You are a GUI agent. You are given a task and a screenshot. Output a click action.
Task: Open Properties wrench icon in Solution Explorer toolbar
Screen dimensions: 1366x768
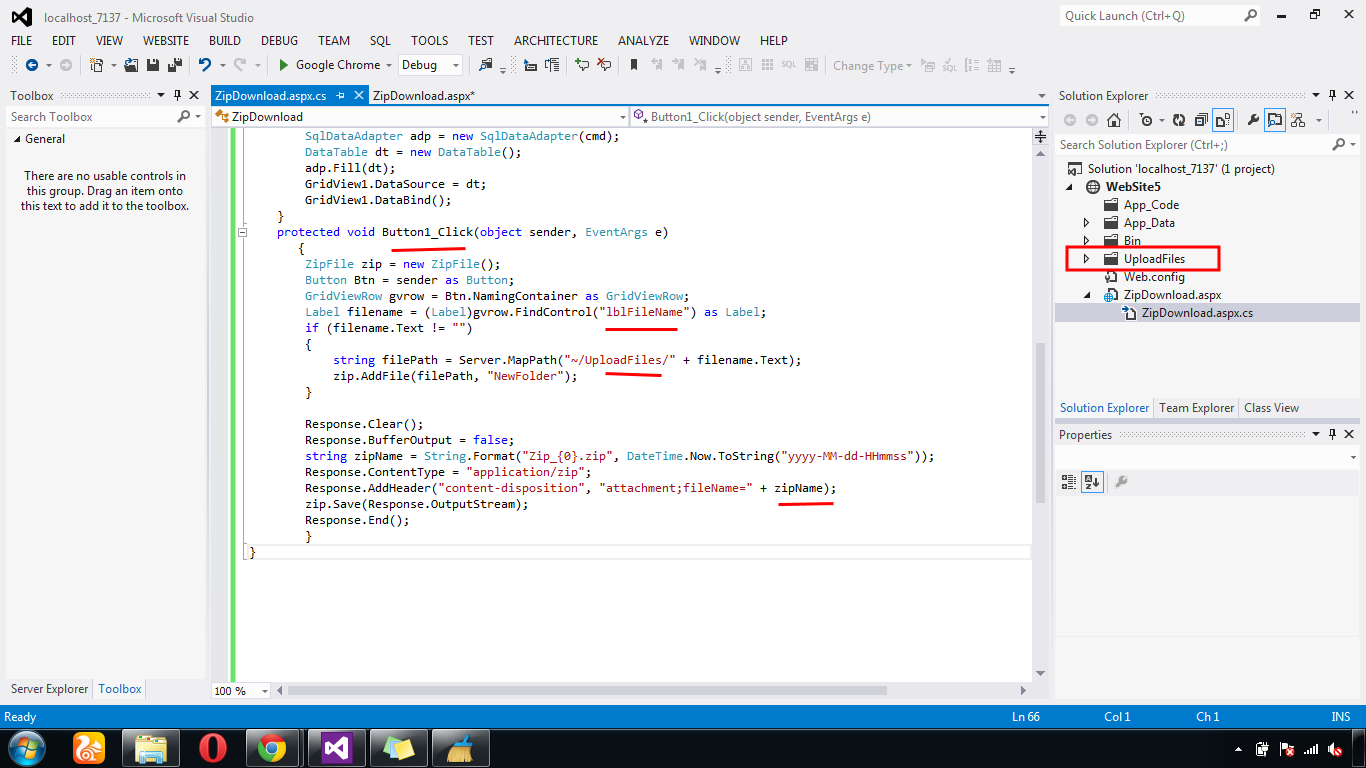click(1253, 120)
